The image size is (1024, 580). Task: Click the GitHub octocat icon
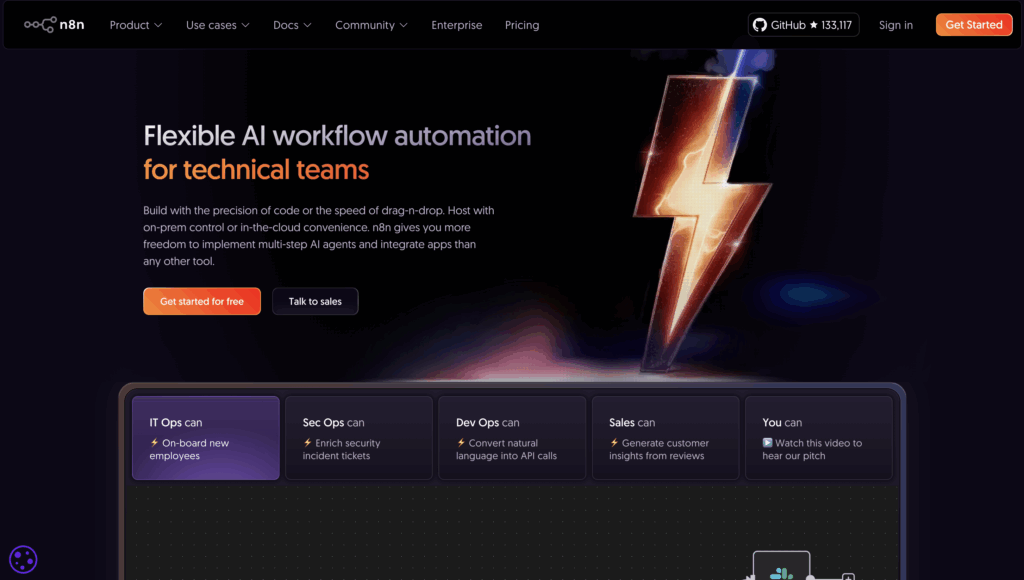click(760, 25)
